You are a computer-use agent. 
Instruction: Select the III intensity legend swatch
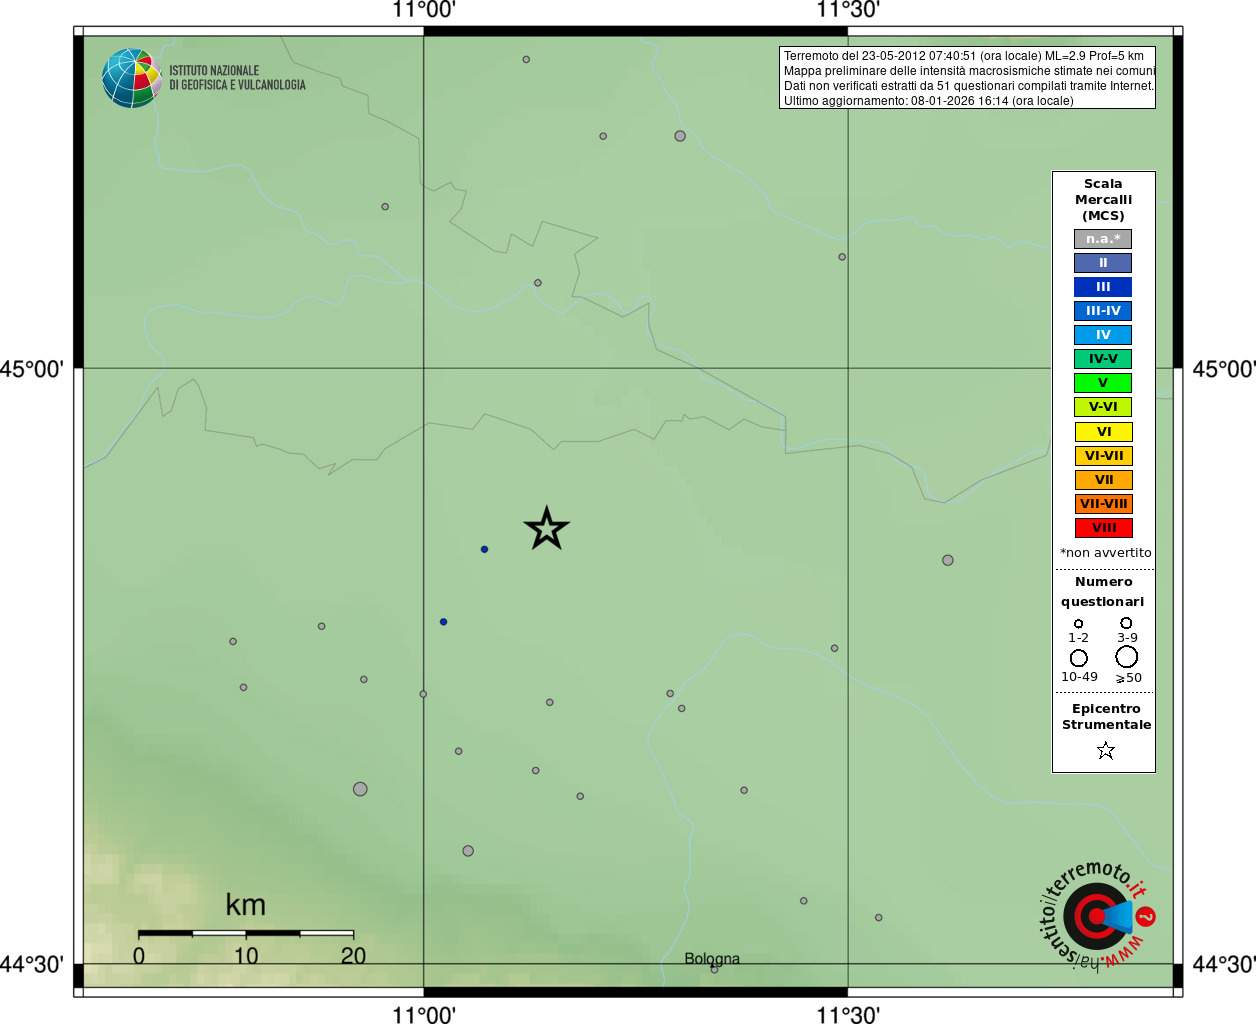(1103, 287)
